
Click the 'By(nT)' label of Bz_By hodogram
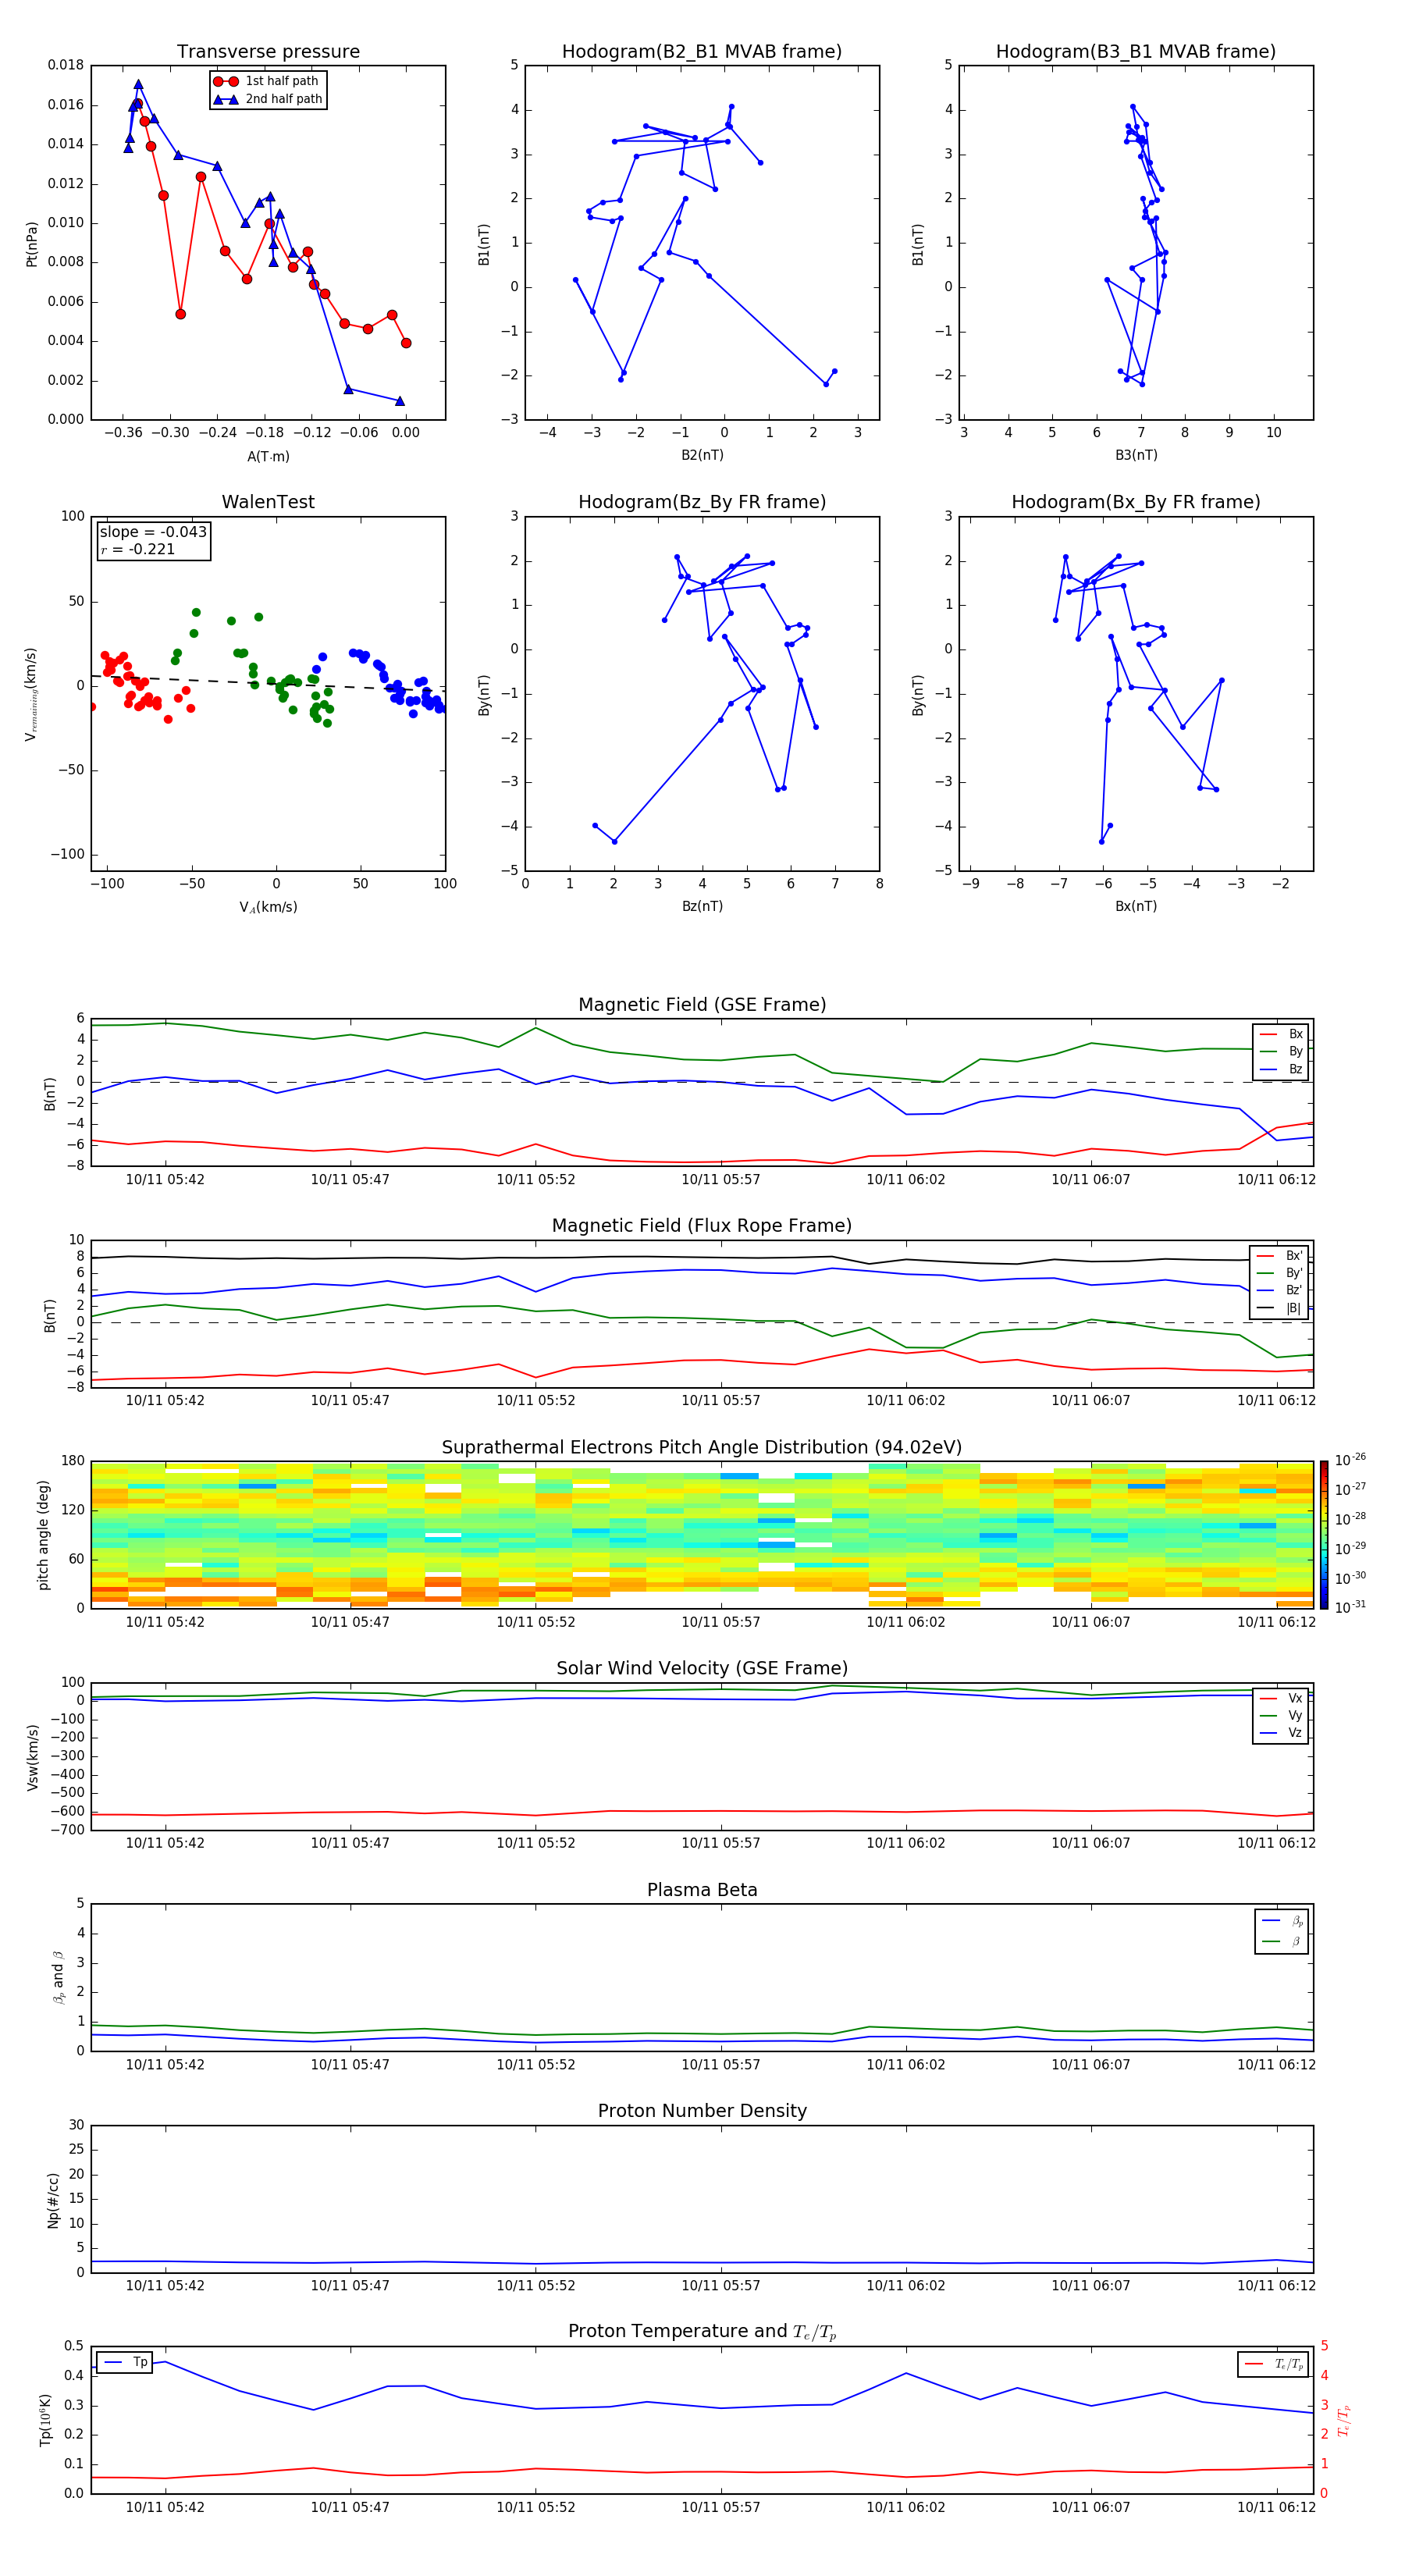coord(484,695)
